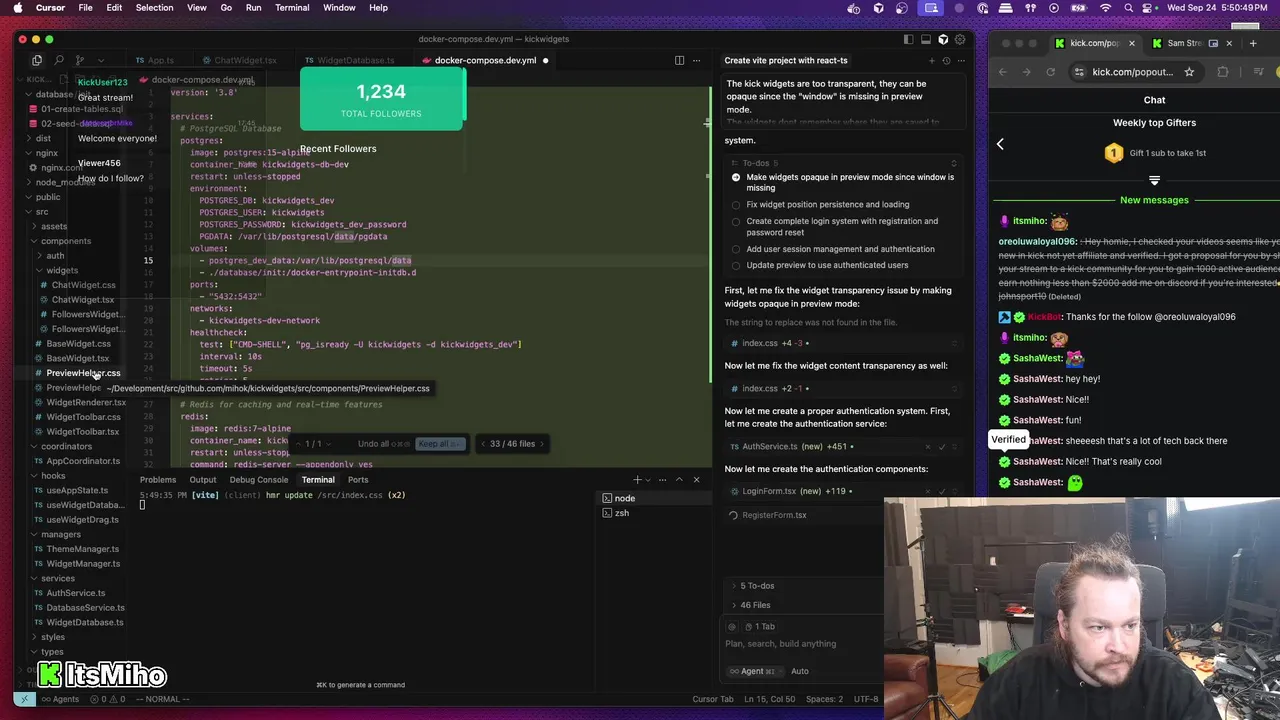Reload the kick.com browser page
Viewport: 1280px width, 720px height.
pyautogui.click(x=1050, y=72)
